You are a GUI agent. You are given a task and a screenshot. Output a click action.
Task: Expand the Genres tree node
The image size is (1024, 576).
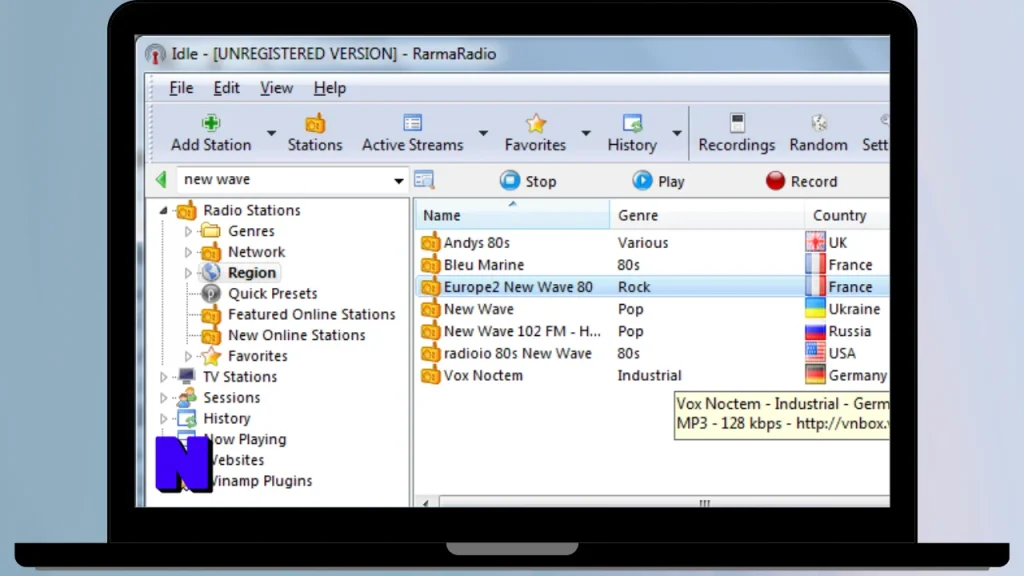coord(188,231)
